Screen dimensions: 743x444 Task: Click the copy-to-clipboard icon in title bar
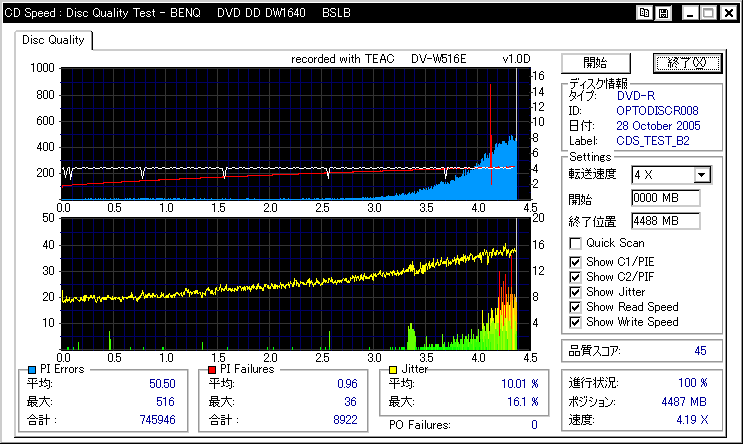pyautogui.click(x=644, y=13)
